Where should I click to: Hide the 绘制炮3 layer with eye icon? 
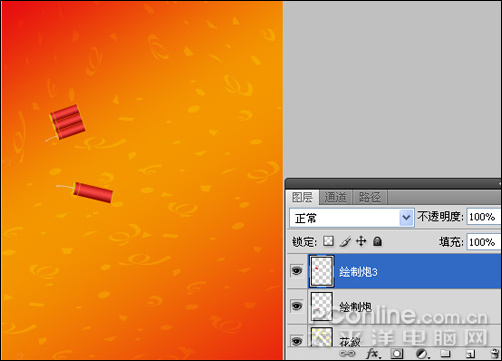[x=297, y=271]
